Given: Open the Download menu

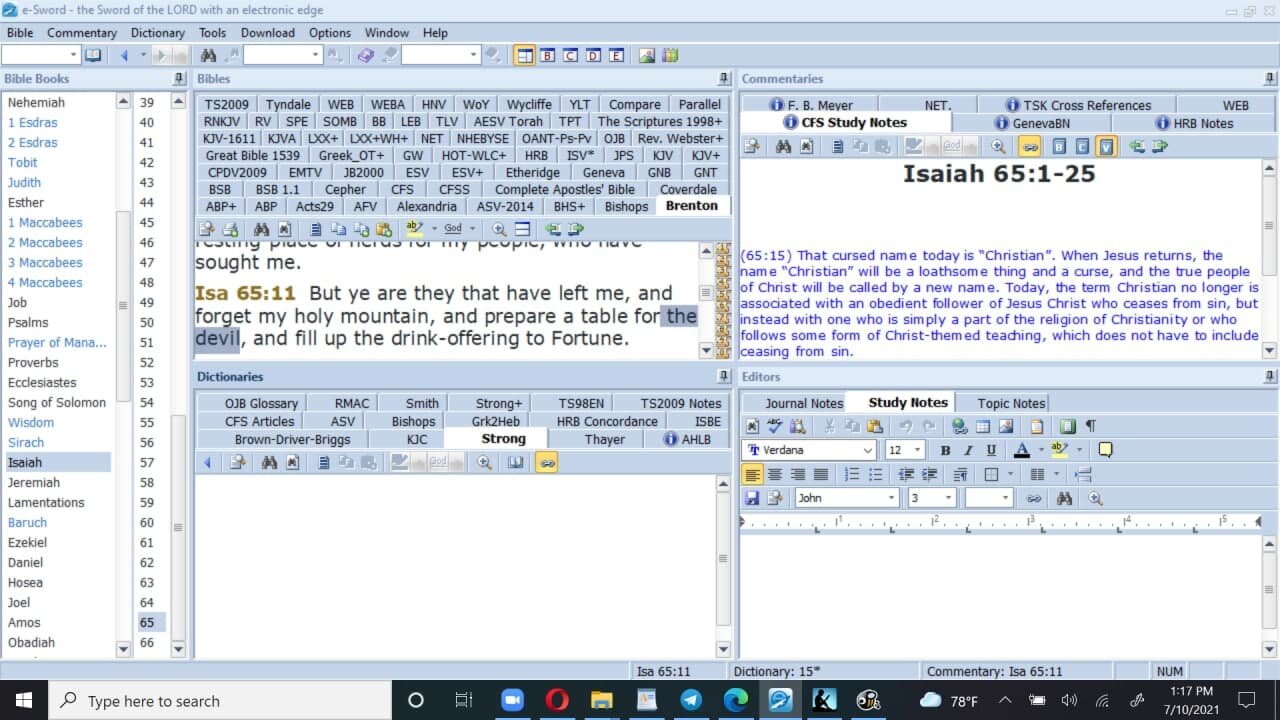Looking at the screenshot, I should point(267,33).
